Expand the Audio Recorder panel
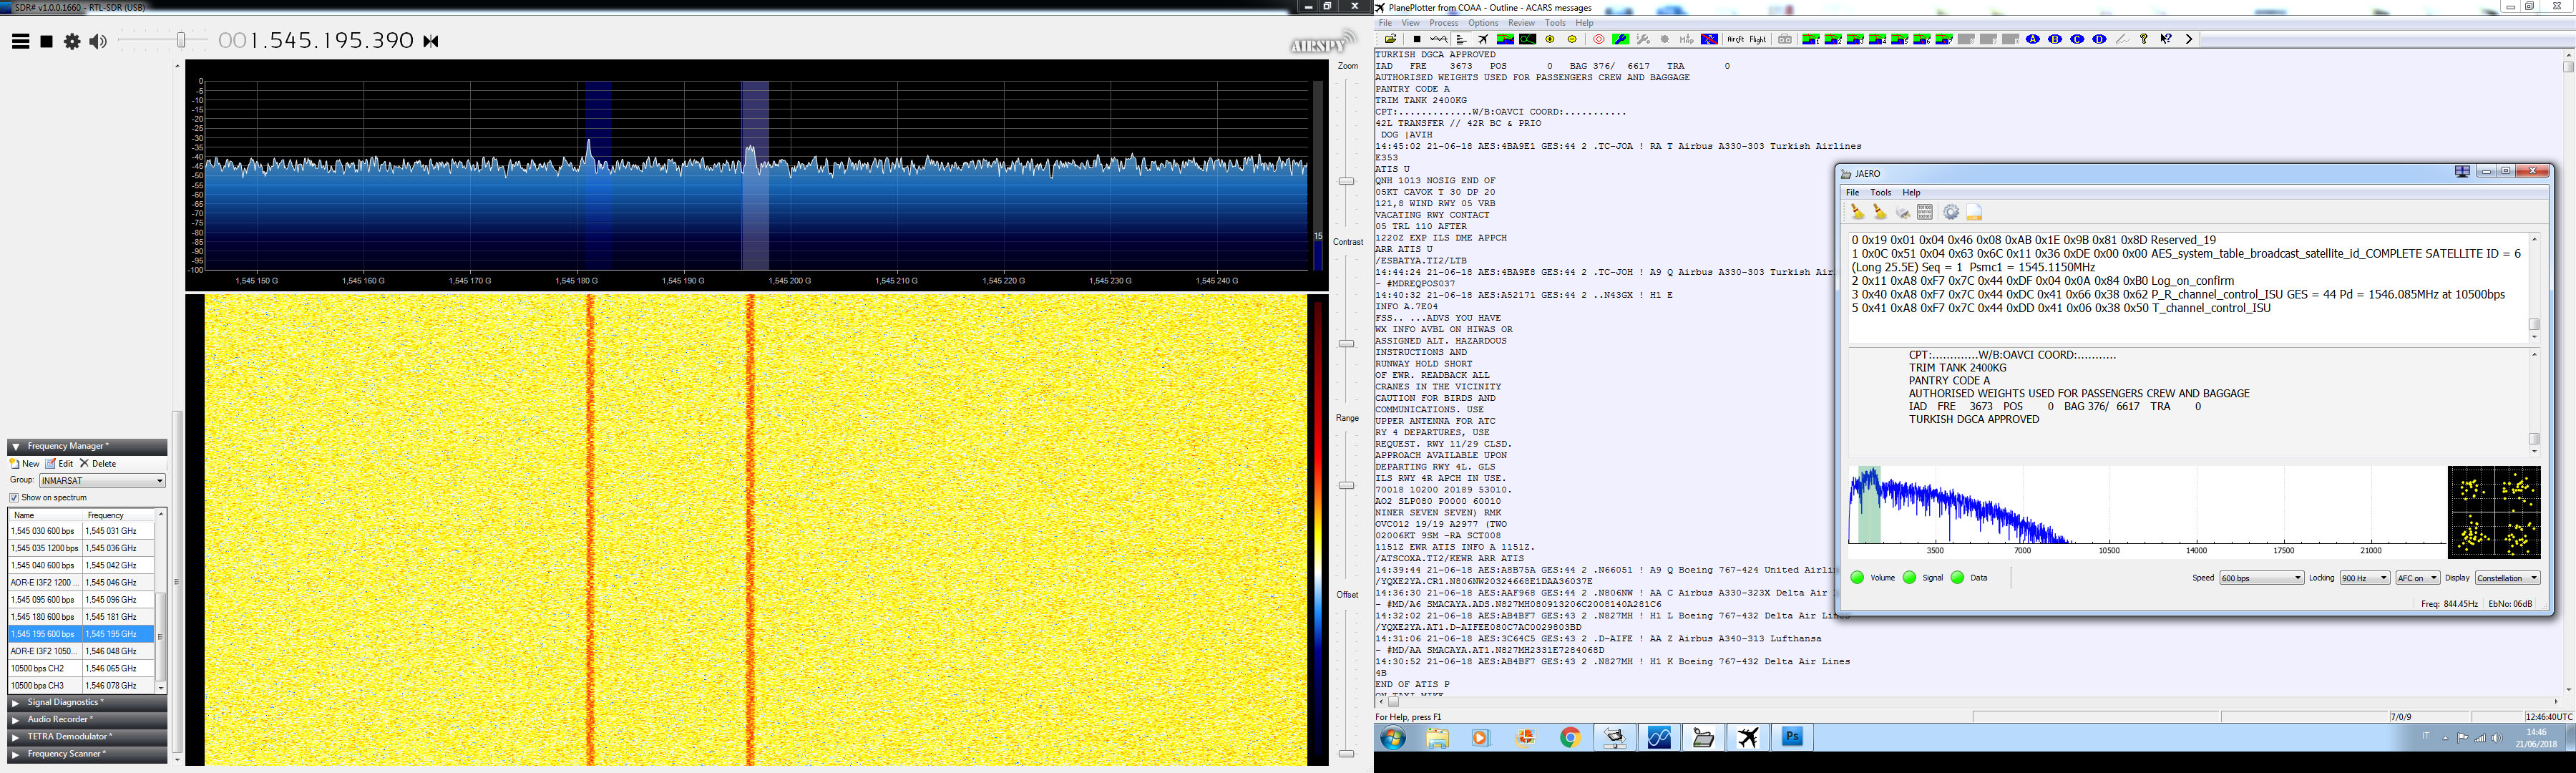The width and height of the screenshot is (2576, 773). pyautogui.click(x=87, y=720)
